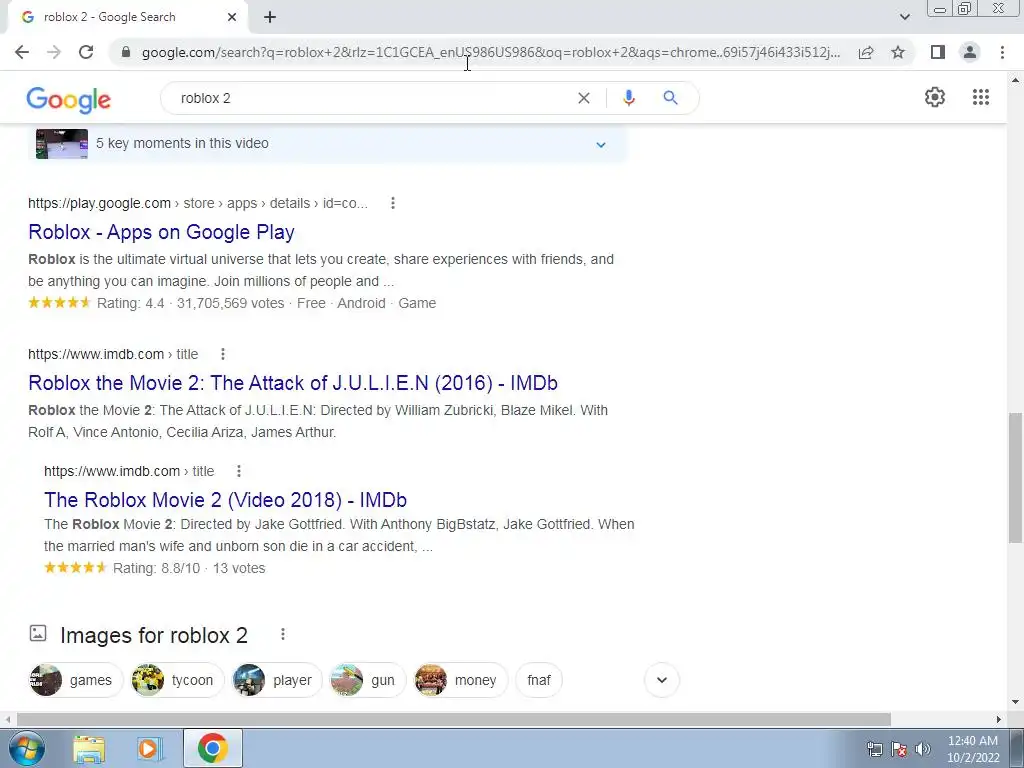Click the vertical scrollbar thumb
The height and width of the screenshot is (768, 1024).
pos(1015,478)
